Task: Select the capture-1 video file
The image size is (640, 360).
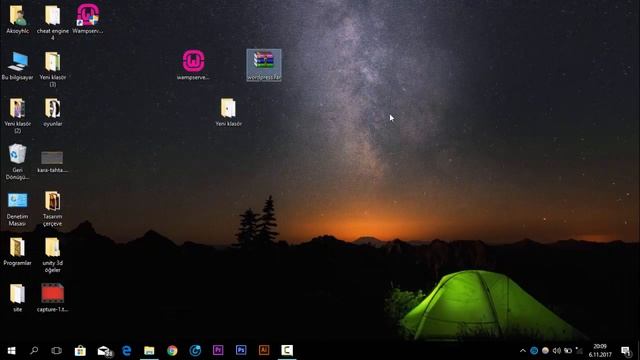Action: [x=53, y=298]
